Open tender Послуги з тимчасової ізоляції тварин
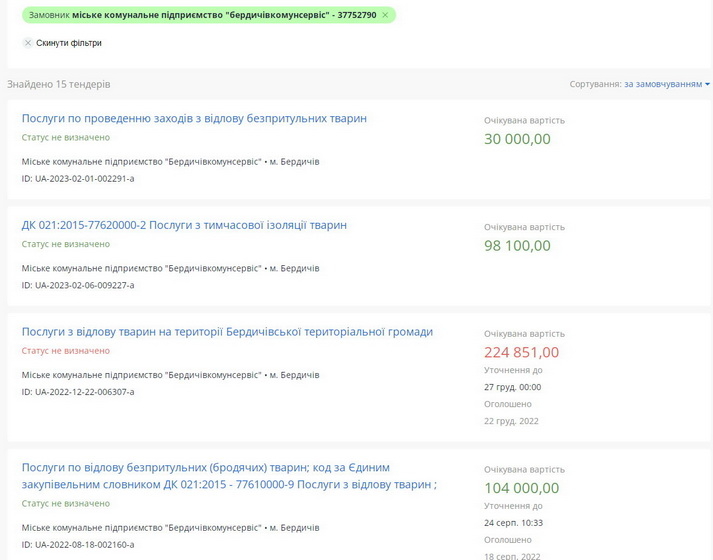 [x=184, y=225]
